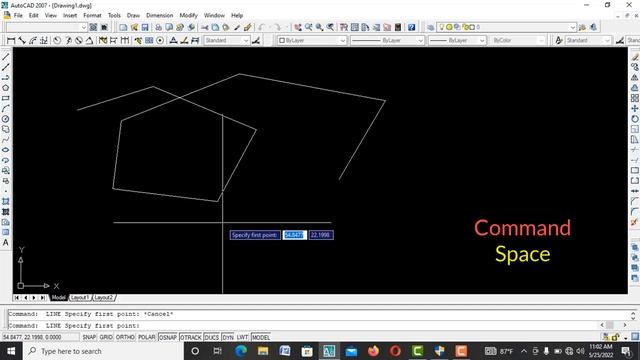Select the Spline draw tool
The image size is (640, 360).
6,140
